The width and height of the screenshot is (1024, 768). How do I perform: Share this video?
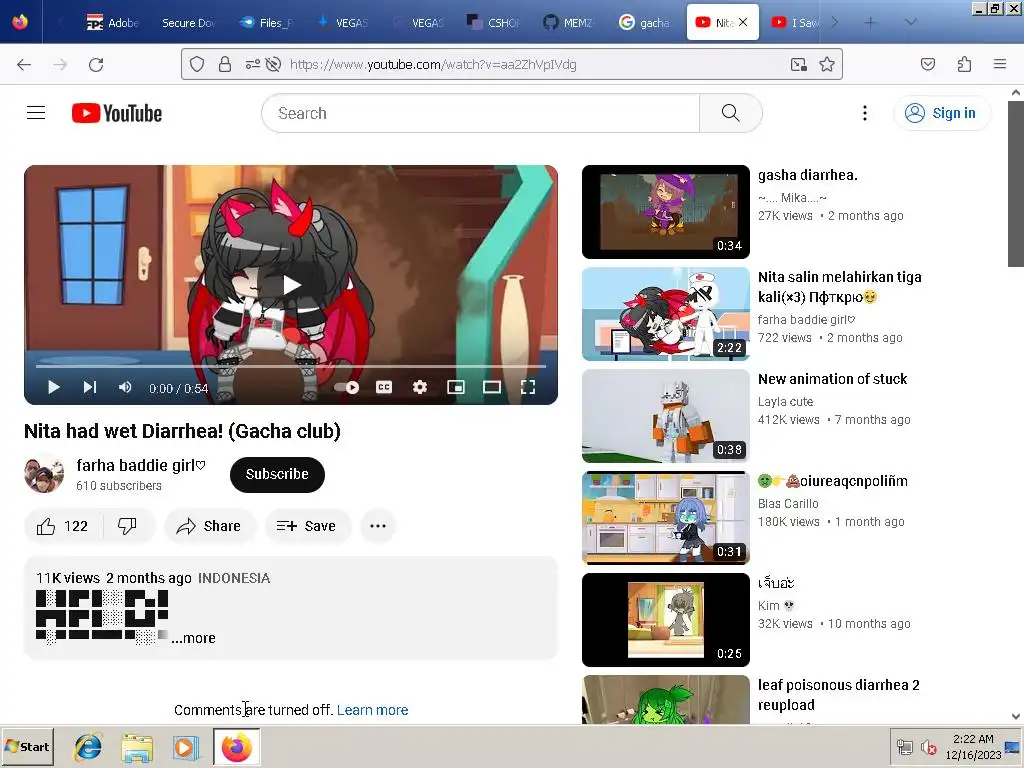[210, 526]
